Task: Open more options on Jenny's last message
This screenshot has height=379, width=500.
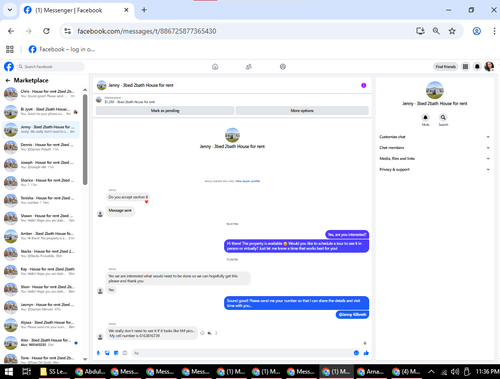Action: pos(216,333)
